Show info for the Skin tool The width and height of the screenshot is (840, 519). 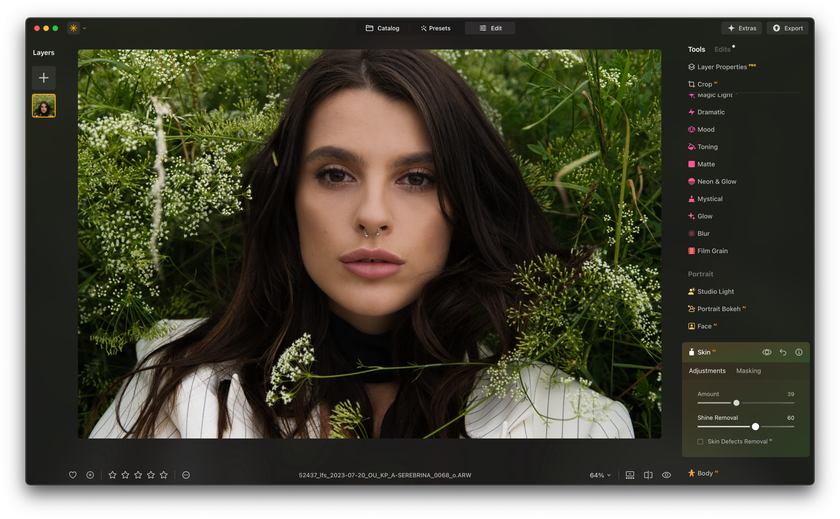pyautogui.click(x=799, y=352)
